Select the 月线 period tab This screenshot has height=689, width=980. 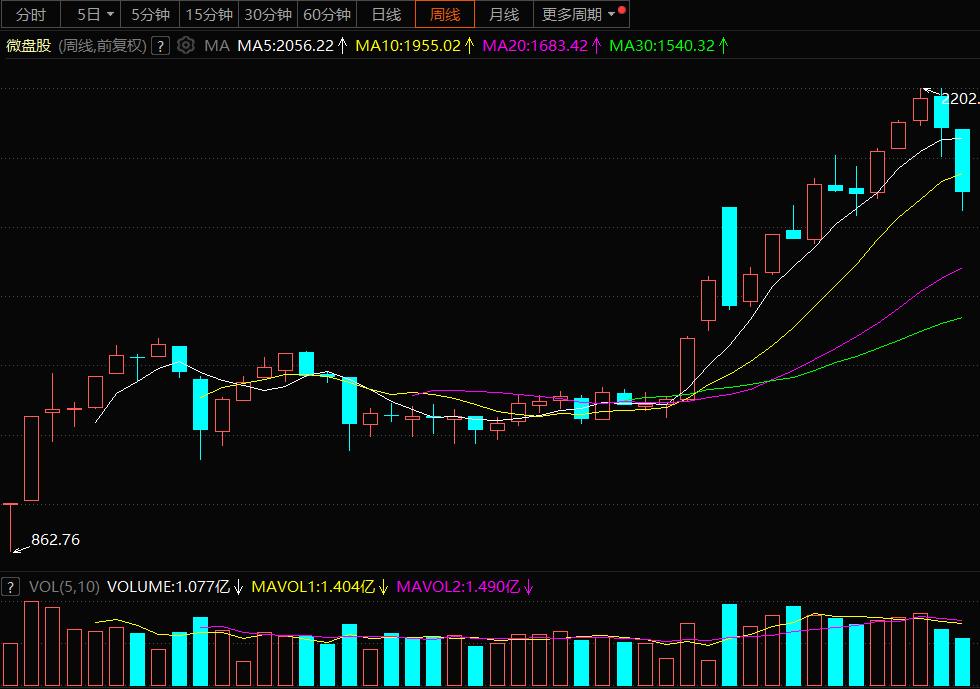pyautogui.click(x=504, y=14)
